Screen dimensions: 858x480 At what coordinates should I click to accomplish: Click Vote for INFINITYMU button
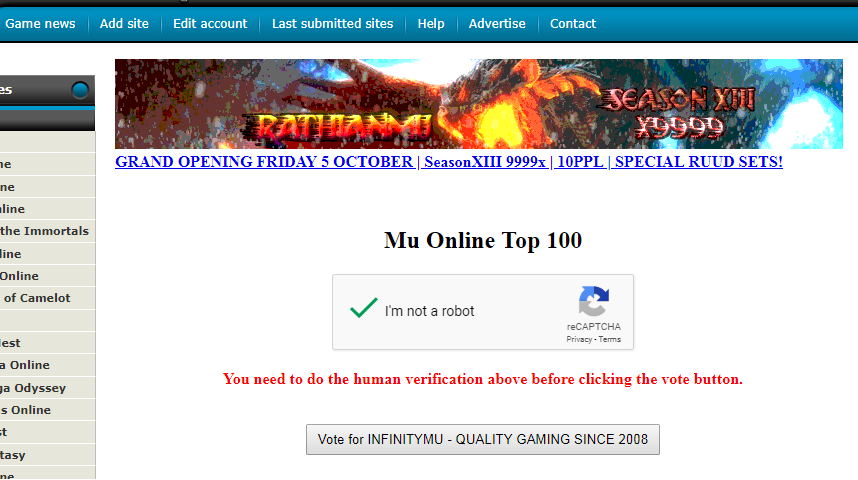click(x=483, y=439)
